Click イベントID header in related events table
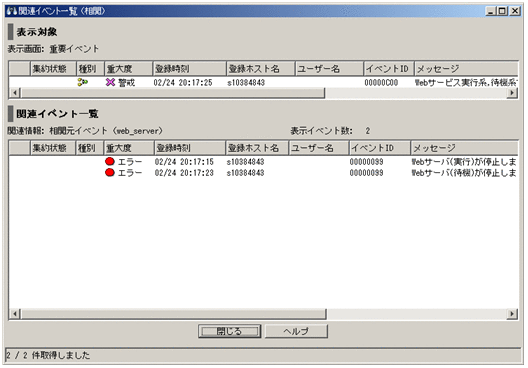Image resolution: width=528 pixels, height=368 pixels. coord(380,148)
